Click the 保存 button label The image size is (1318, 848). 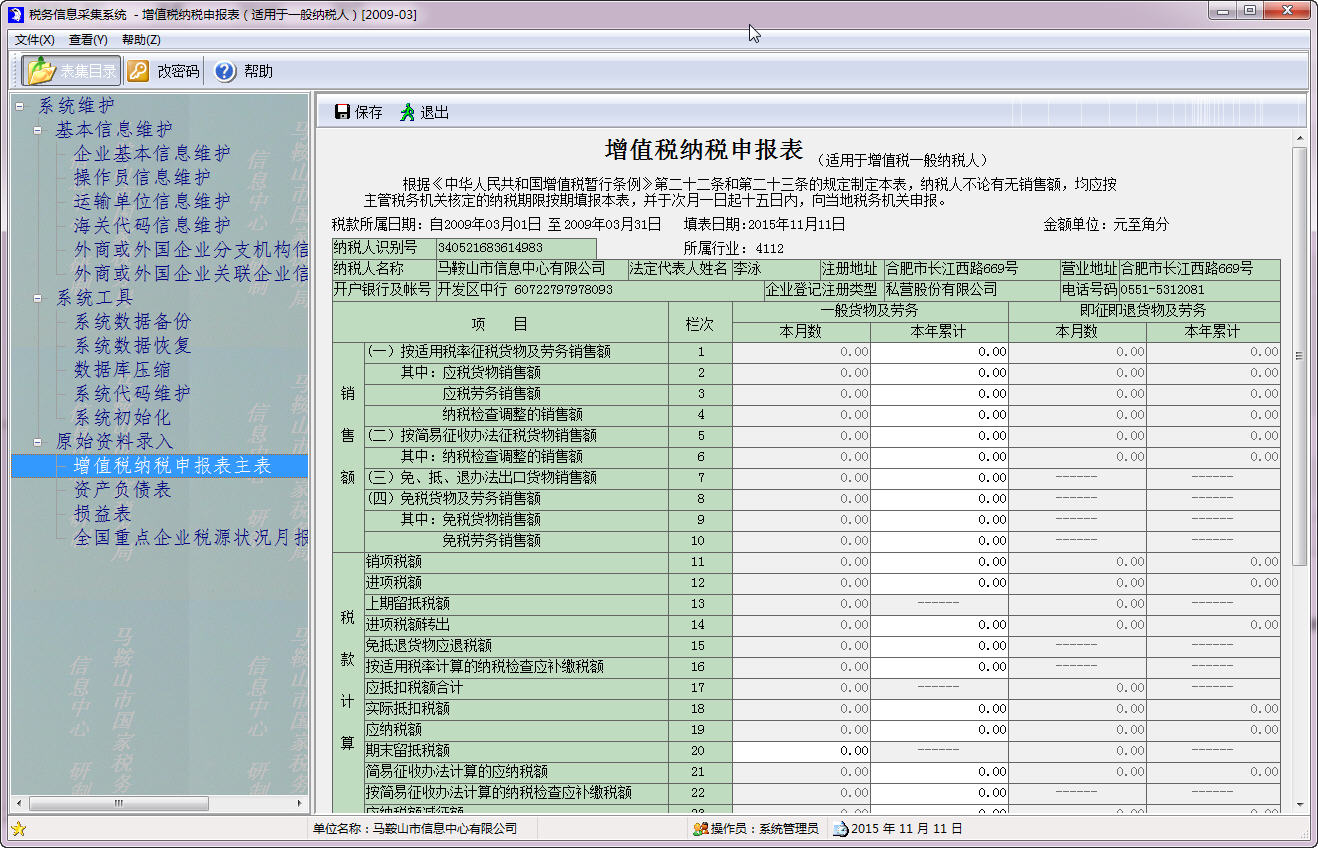tap(369, 112)
